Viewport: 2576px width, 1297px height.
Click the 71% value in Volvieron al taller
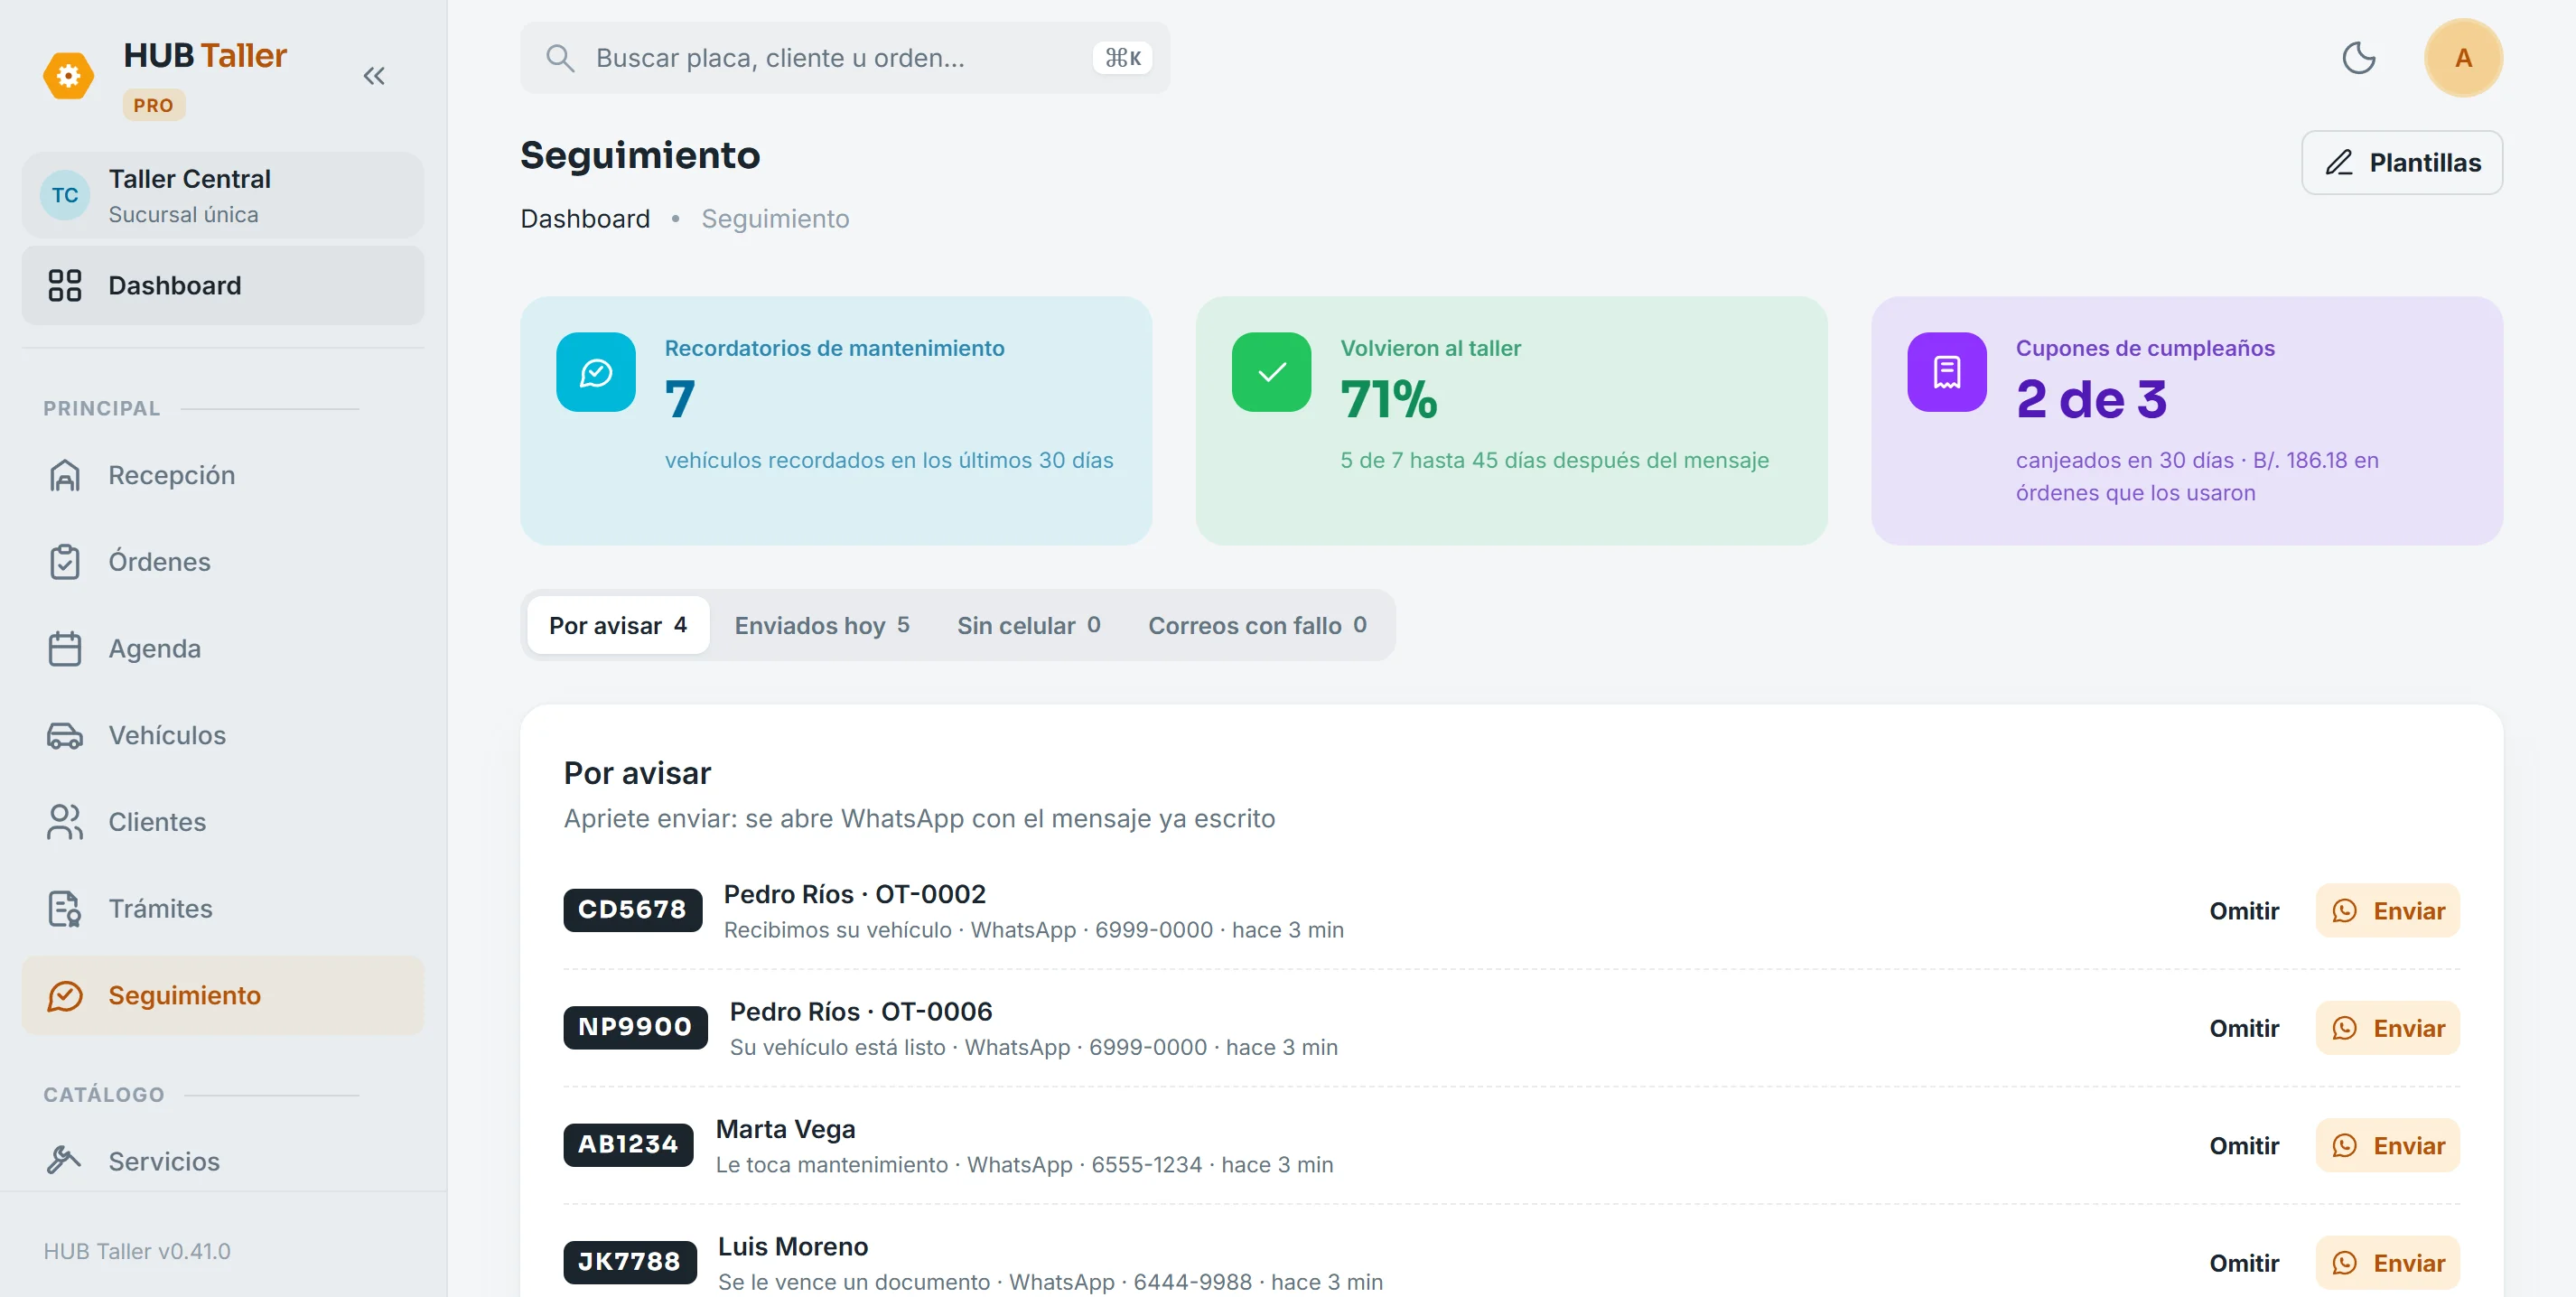pos(1388,399)
